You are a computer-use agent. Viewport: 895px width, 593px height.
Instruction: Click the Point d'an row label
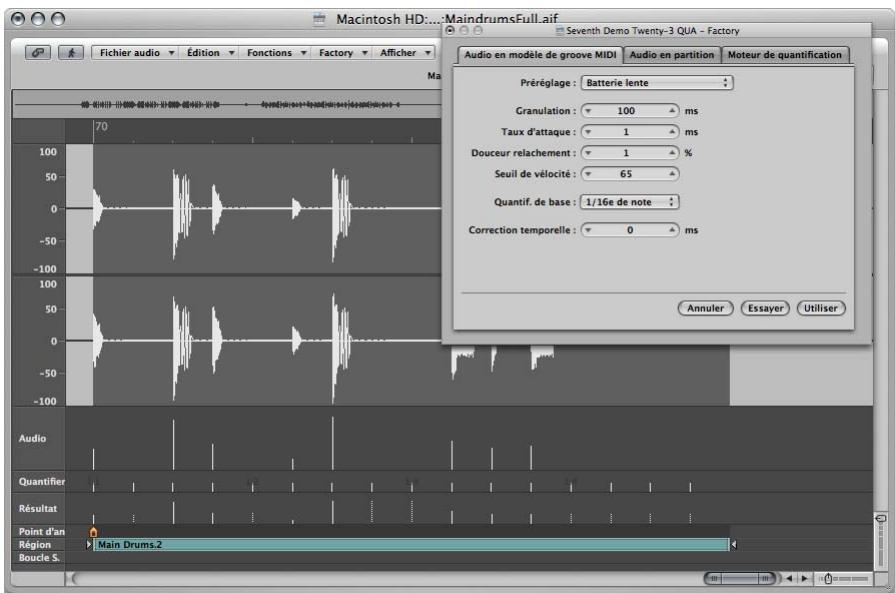42,531
